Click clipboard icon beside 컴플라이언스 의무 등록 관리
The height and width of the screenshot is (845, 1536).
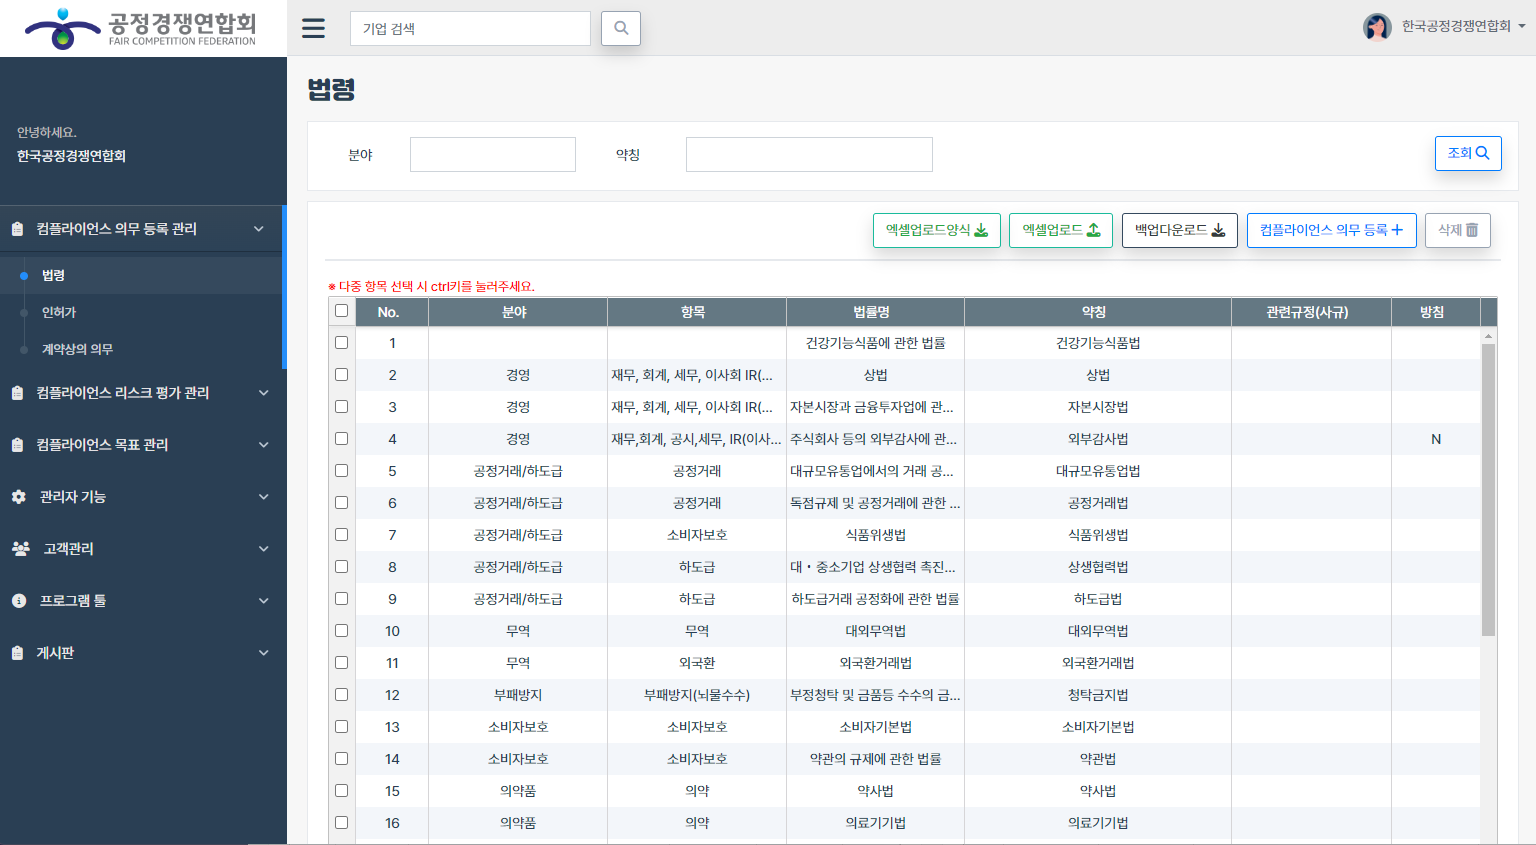coord(17,229)
